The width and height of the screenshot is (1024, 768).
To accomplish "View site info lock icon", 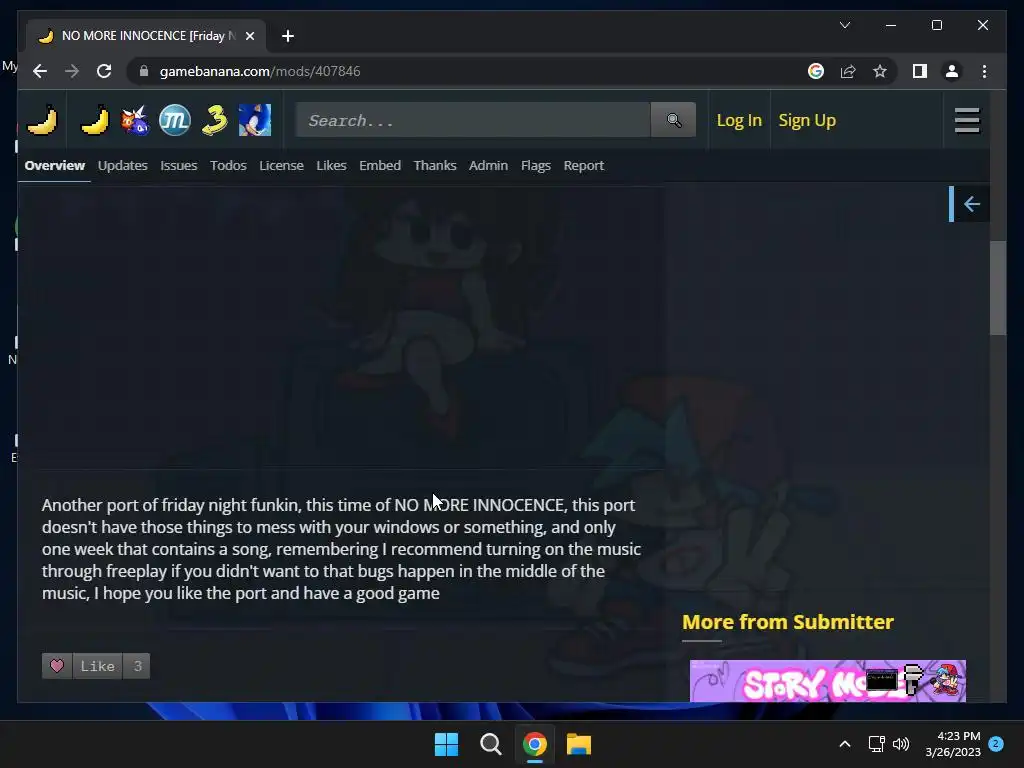I will click(x=144, y=71).
